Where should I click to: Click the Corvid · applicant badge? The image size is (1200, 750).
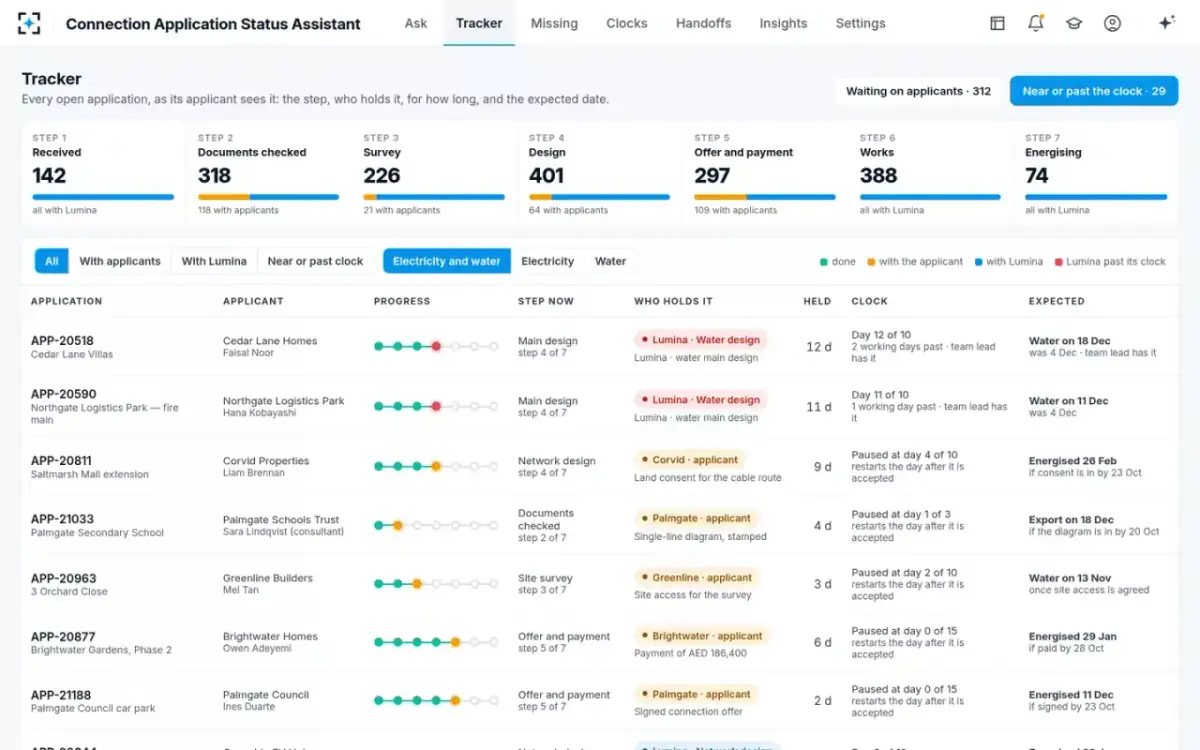point(690,460)
